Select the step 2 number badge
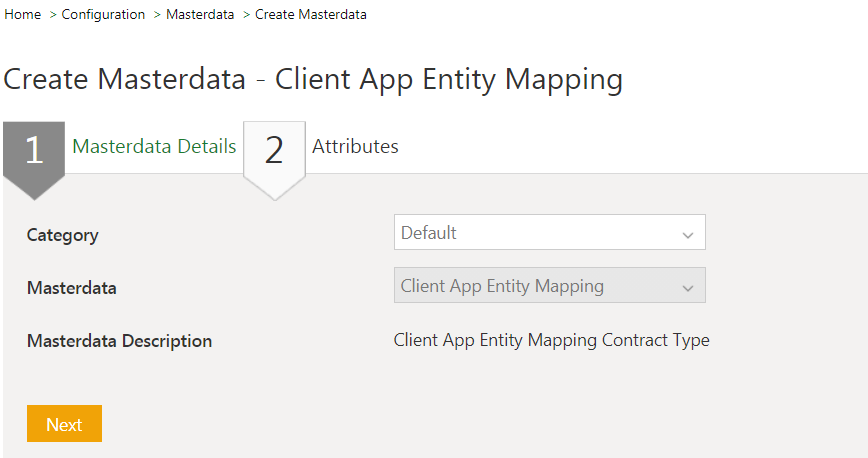 pos(274,150)
